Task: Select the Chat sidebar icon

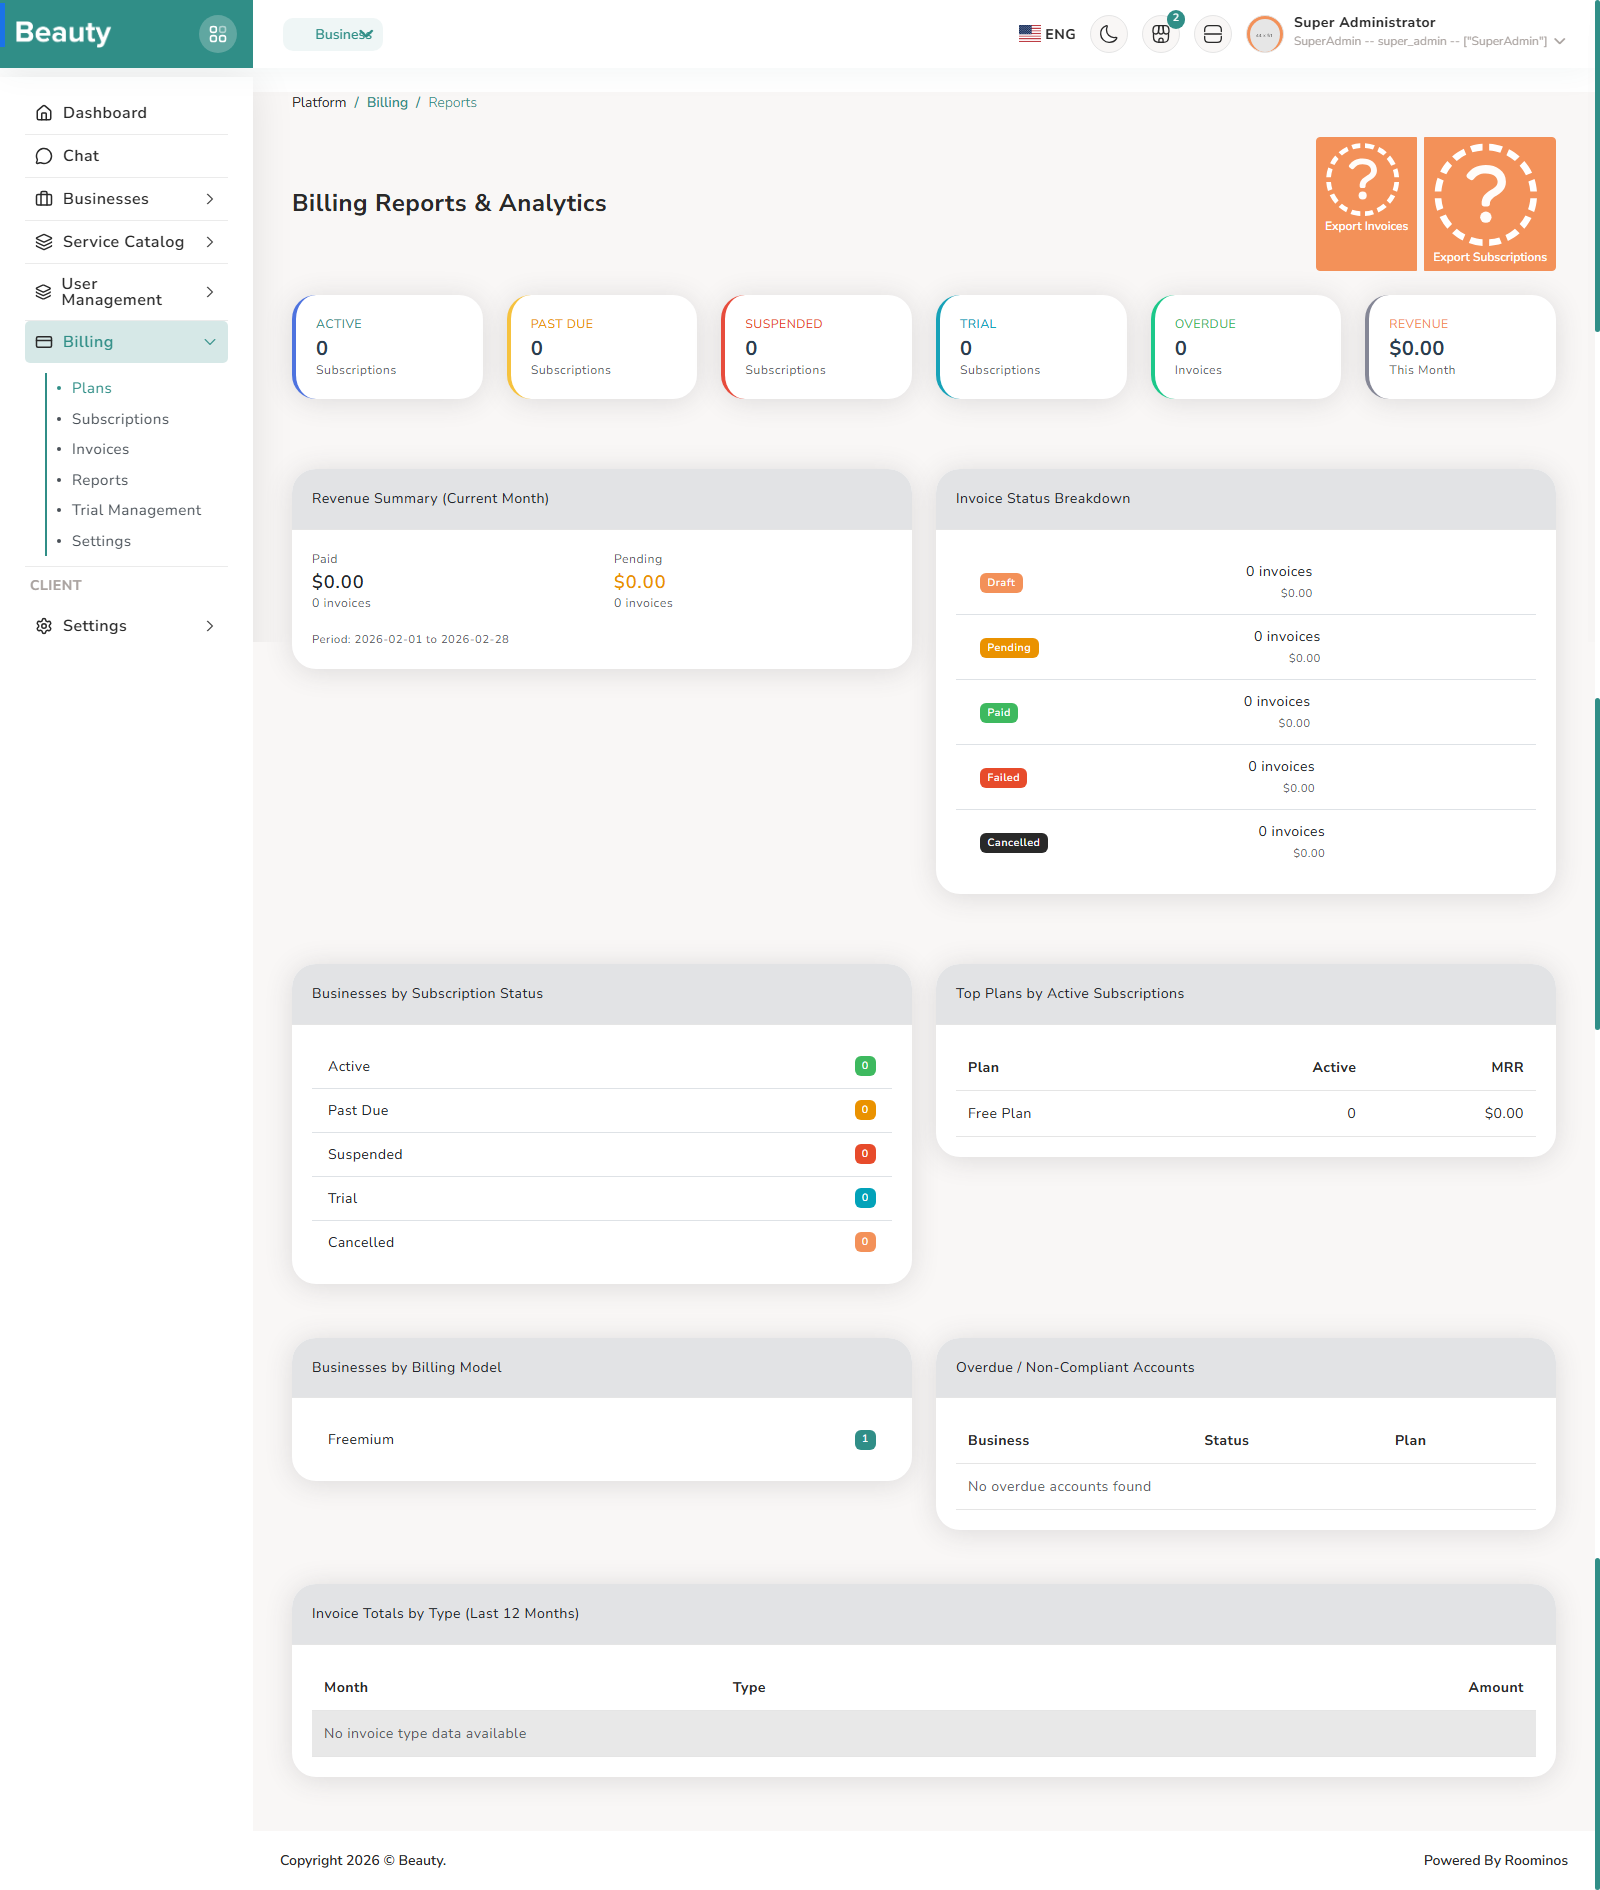Action: tap(43, 155)
